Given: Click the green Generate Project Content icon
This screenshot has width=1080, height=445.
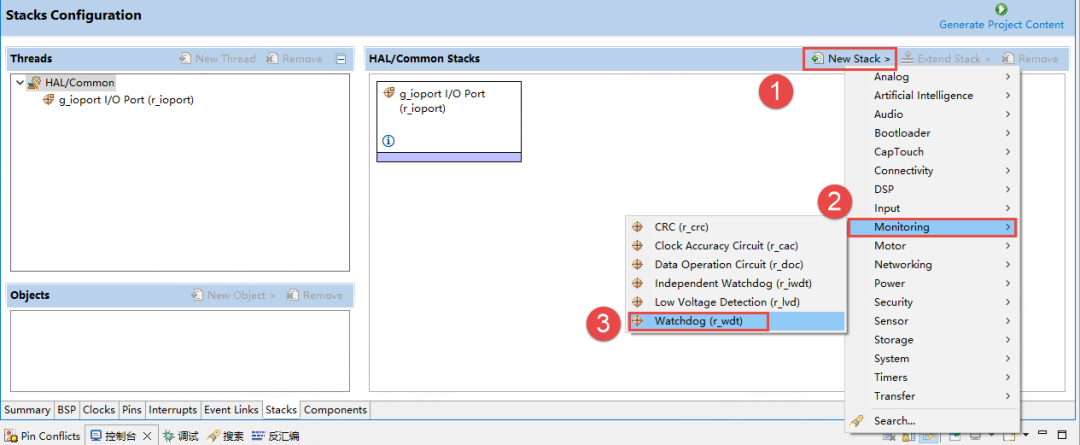Looking at the screenshot, I should pyautogui.click(x=1001, y=10).
